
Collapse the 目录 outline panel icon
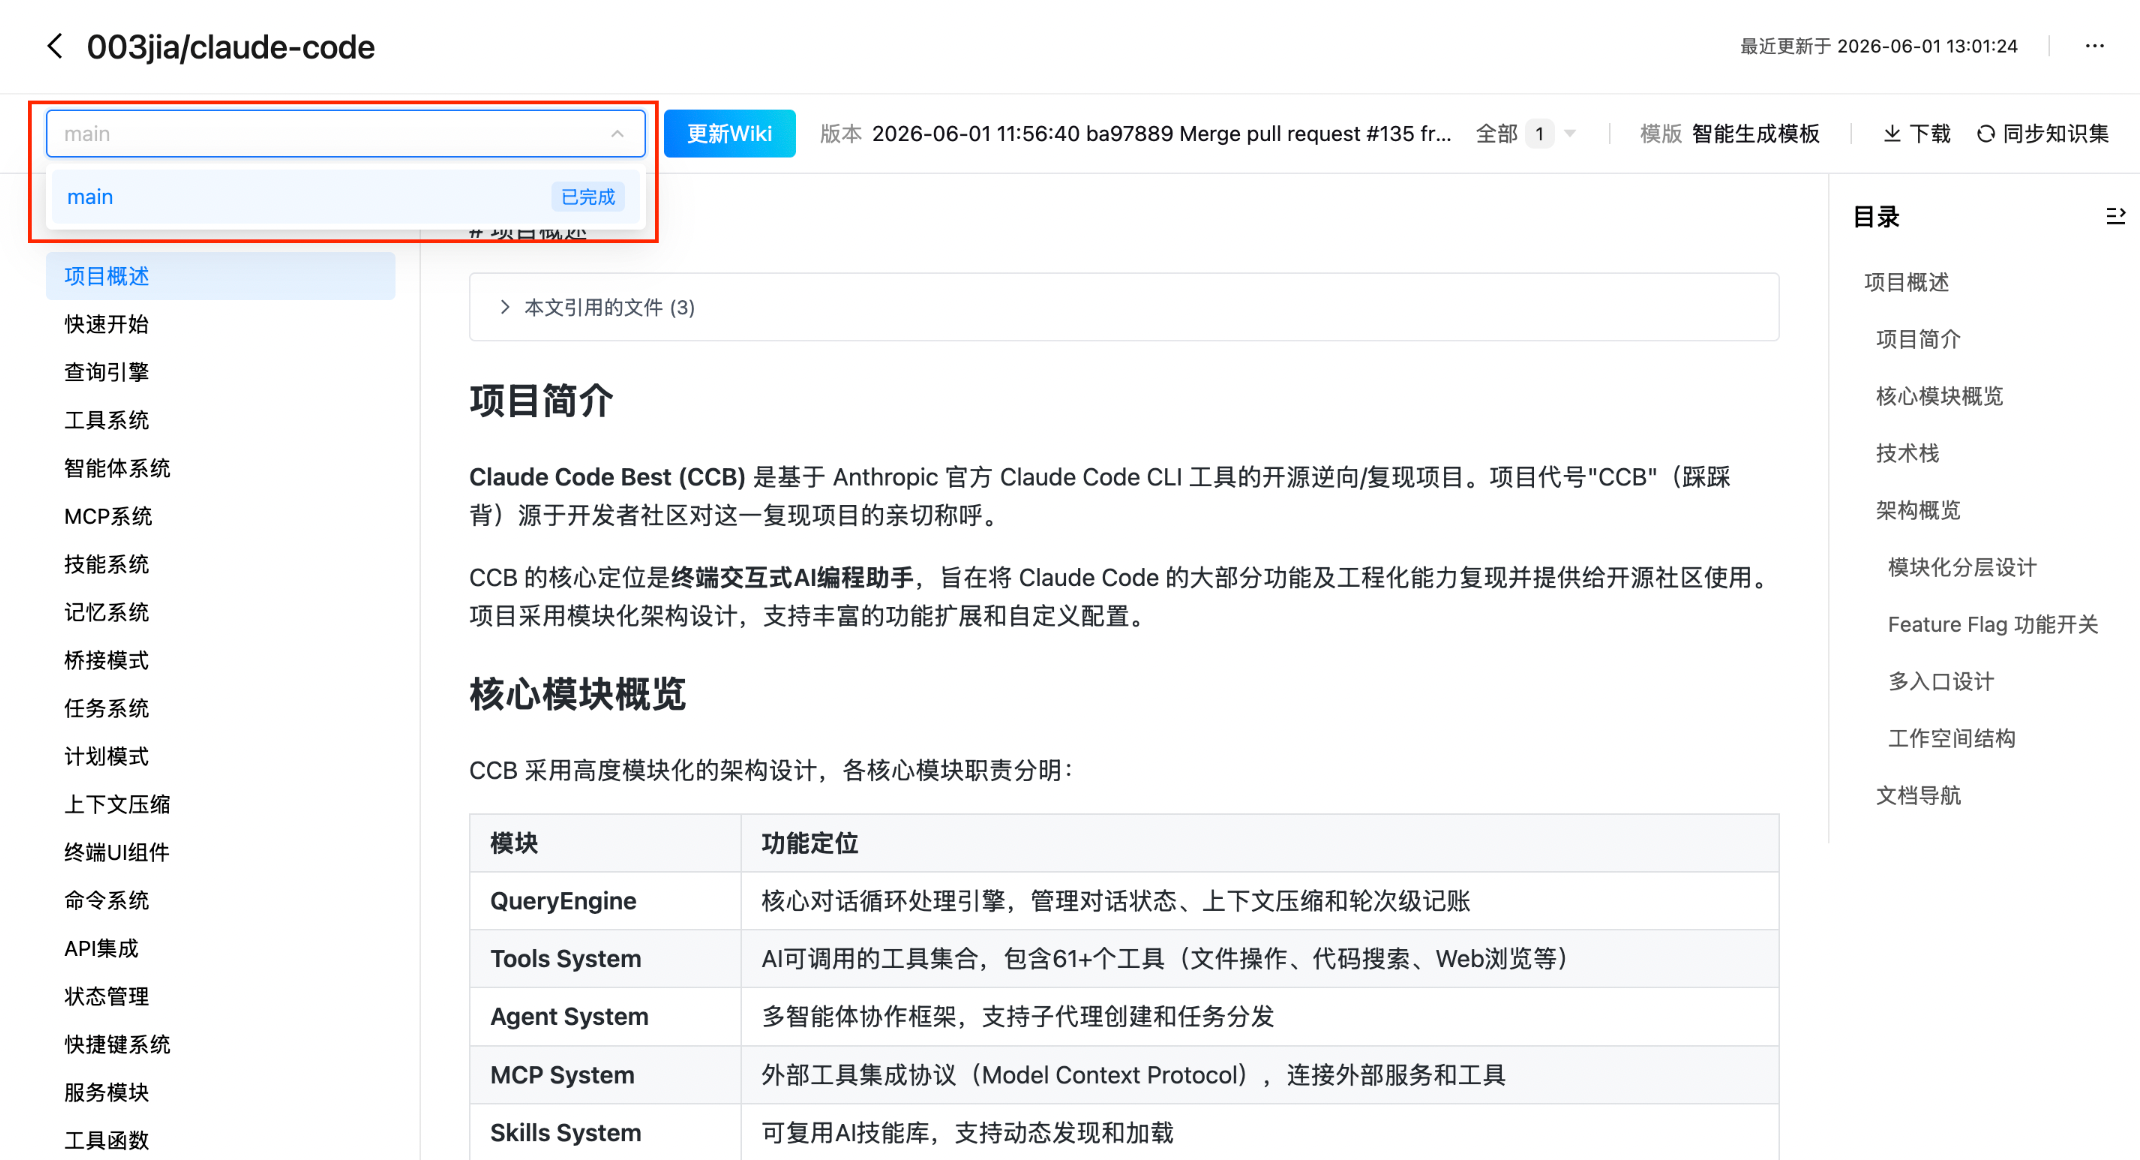click(x=2115, y=216)
